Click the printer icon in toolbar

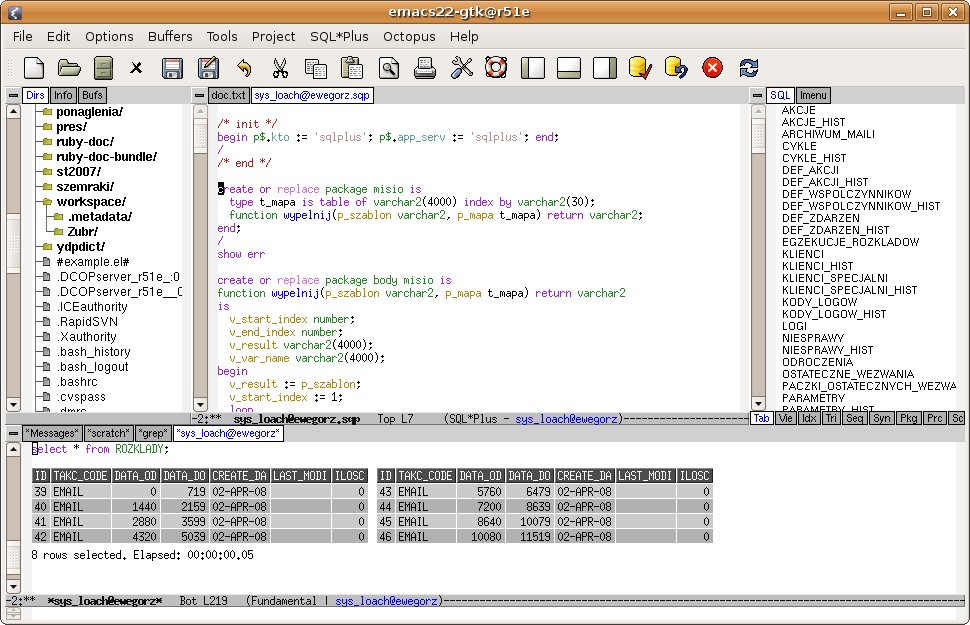pyautogui.click(x=425, y=68)
